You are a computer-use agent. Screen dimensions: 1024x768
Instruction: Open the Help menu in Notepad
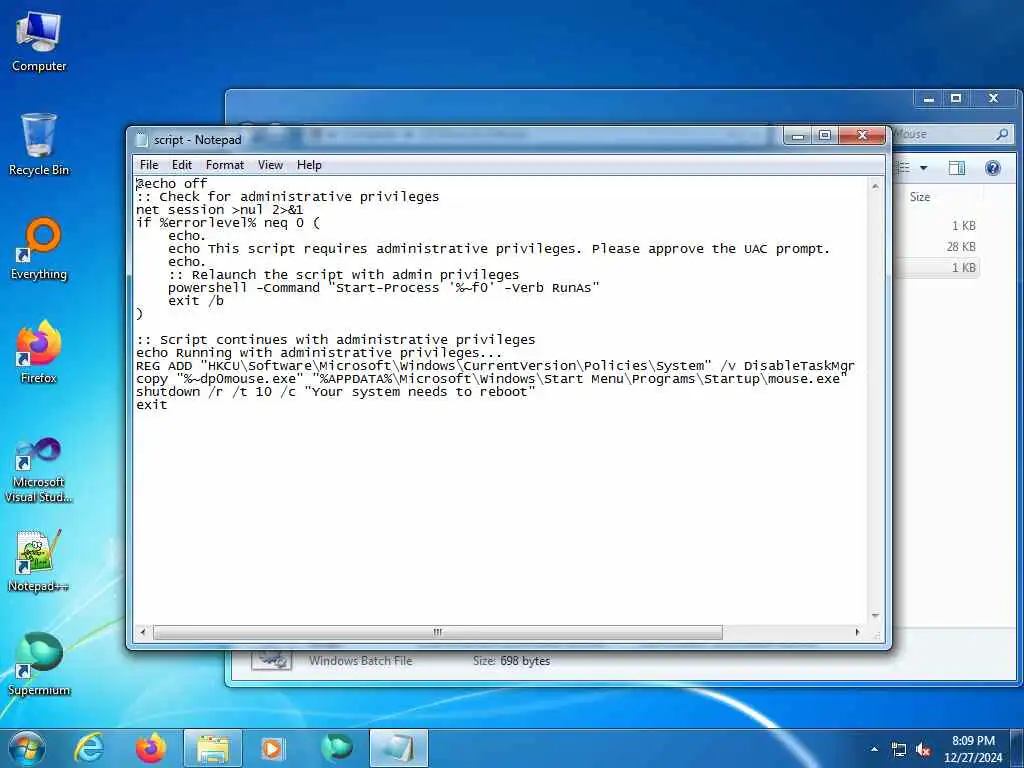pos(309,165)
